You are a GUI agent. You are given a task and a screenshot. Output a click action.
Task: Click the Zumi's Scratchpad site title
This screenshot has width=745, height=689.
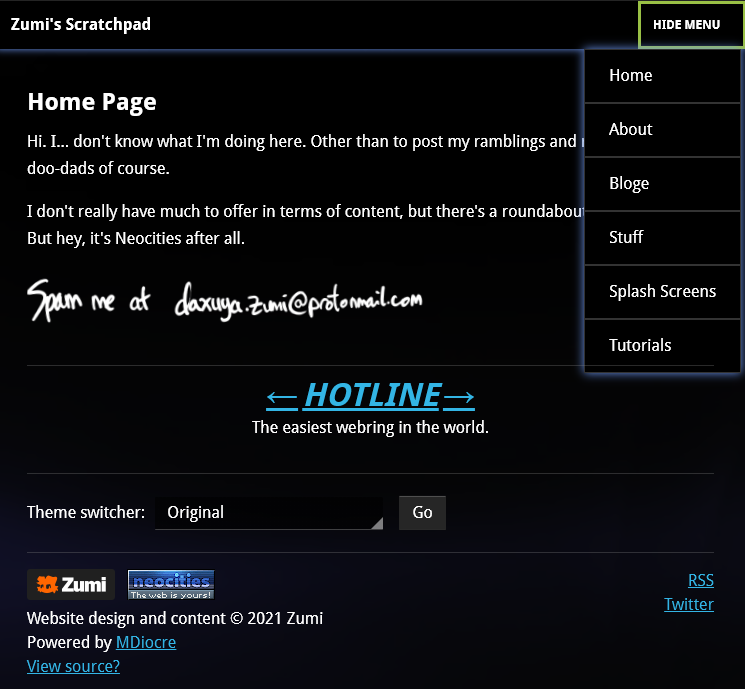pyautogui.click(x=81, y=25)
